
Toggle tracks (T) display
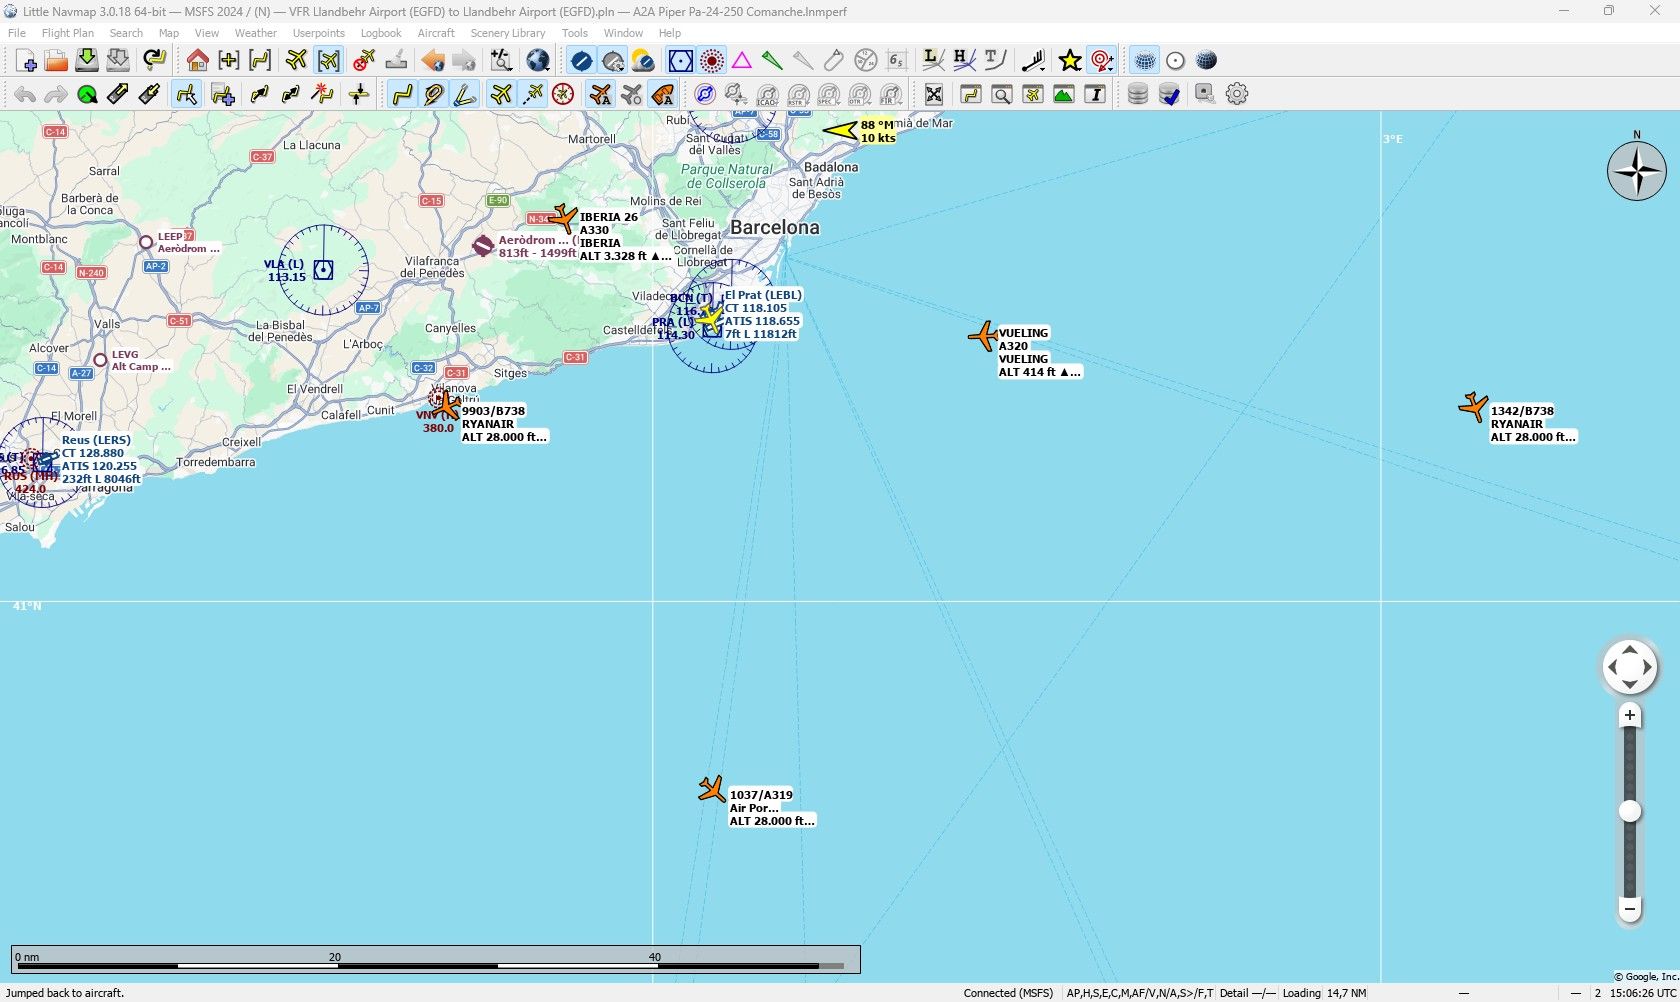(x=996, y=61)
